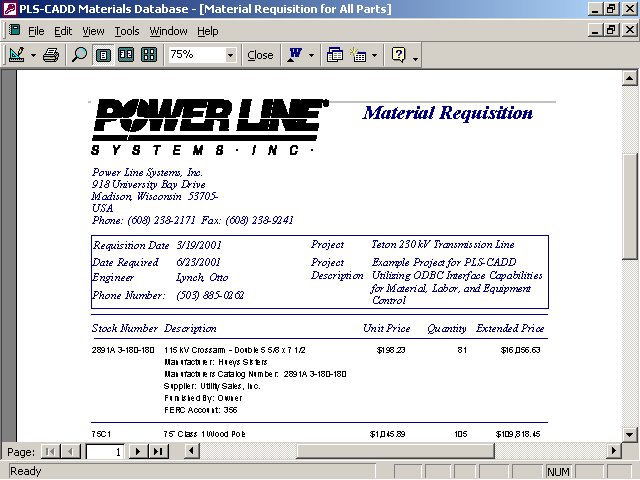640x480 pixels.
Task: Click the 'Stock Number' column header
Action: coord(124,328)
